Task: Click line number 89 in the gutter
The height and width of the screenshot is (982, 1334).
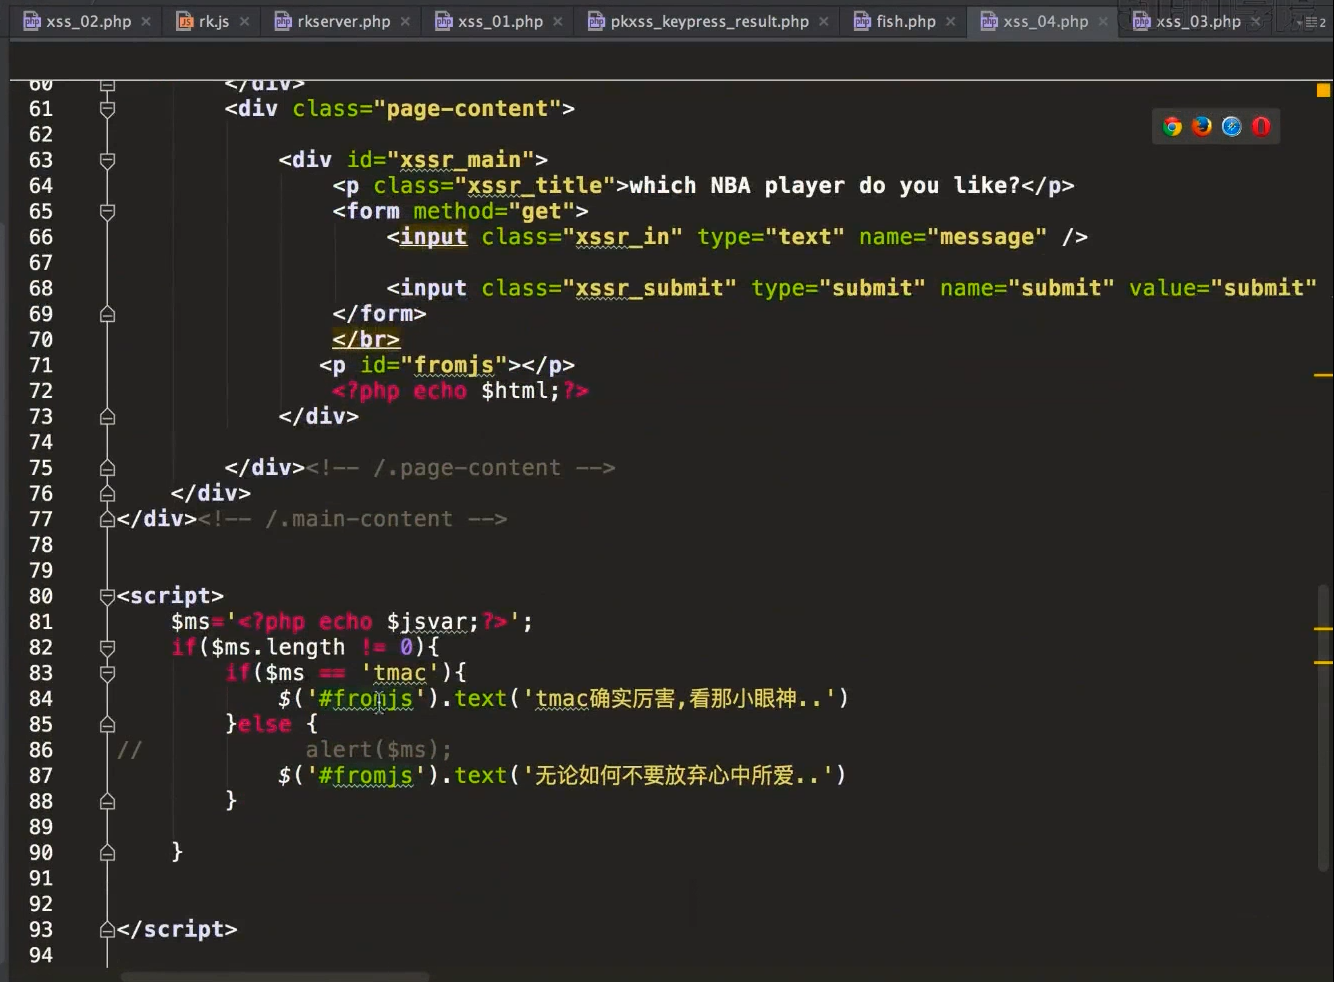Action: pos(41,827)
